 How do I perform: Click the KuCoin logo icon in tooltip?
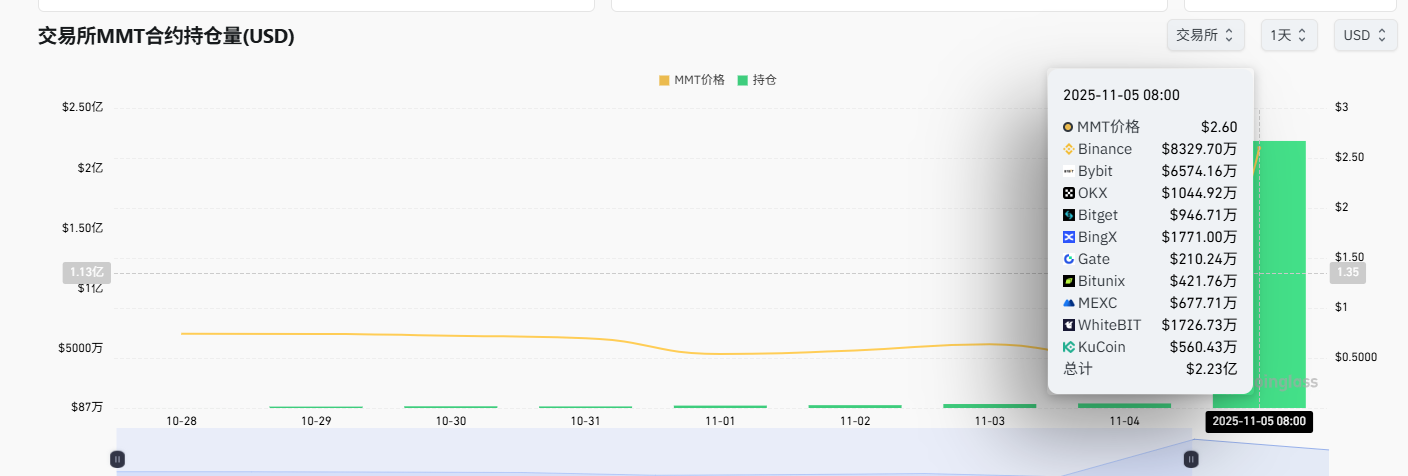coord(1068,347)
